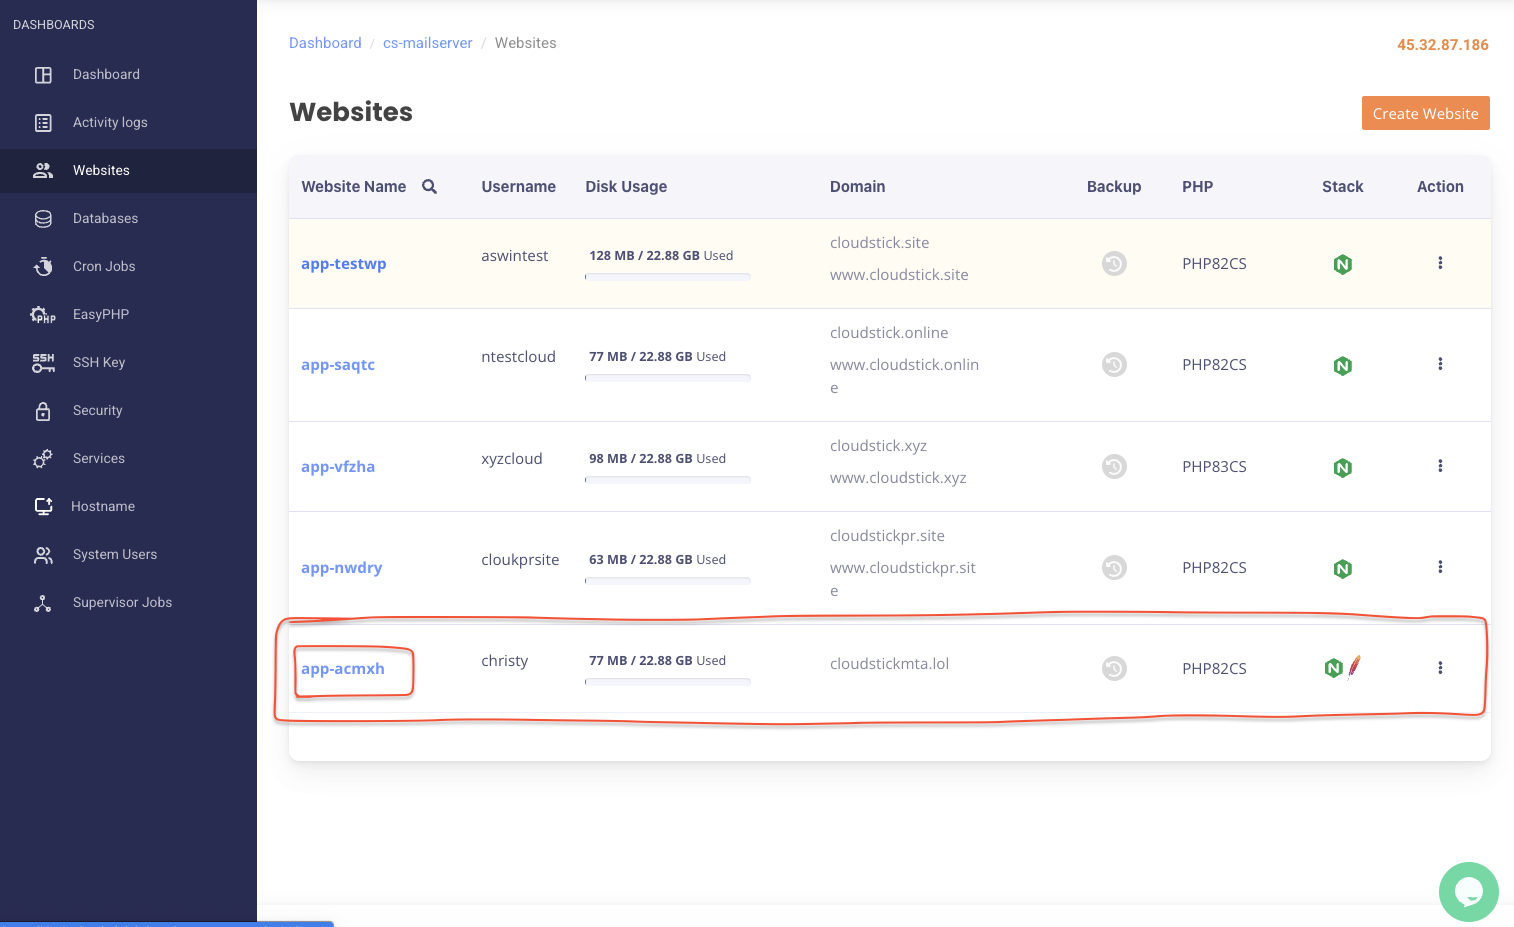The width and height of the screenshot is (1514, 927).
Task: Click the search icon beside Website Name
Action: [x=429, y=187]
